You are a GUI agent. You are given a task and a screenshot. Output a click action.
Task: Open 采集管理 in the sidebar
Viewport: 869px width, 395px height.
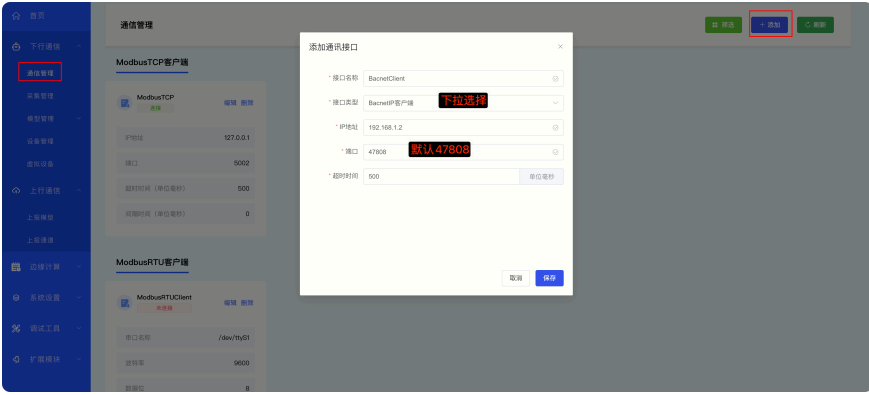coord(40,96)
